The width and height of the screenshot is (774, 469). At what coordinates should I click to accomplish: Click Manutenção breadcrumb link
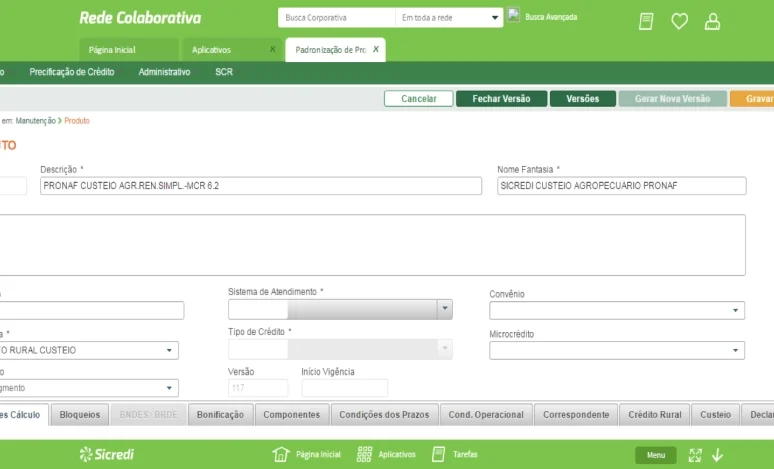pos(36,121)
